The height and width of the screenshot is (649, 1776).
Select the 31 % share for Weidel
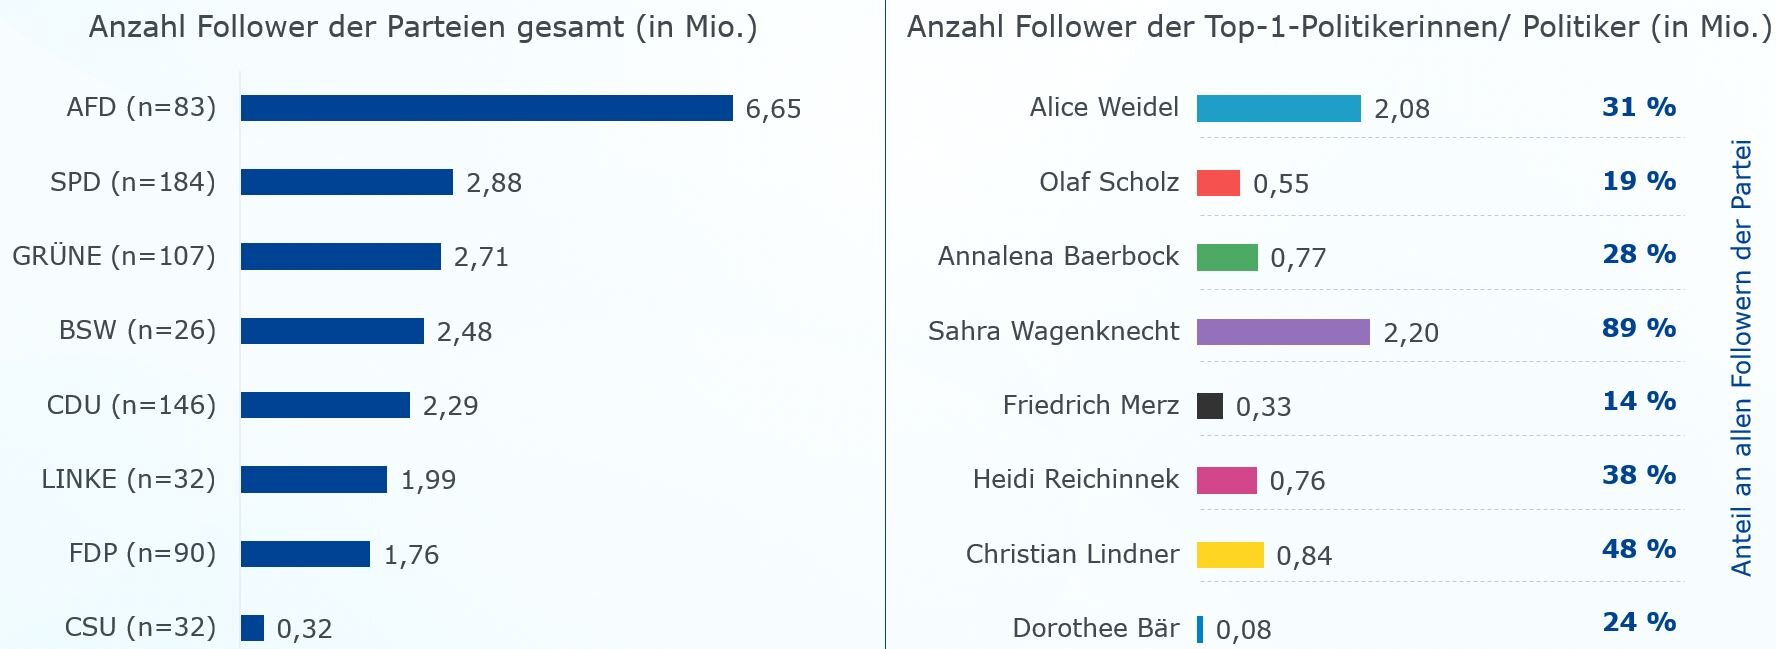pyautogui.click(x=1638, y=107)
